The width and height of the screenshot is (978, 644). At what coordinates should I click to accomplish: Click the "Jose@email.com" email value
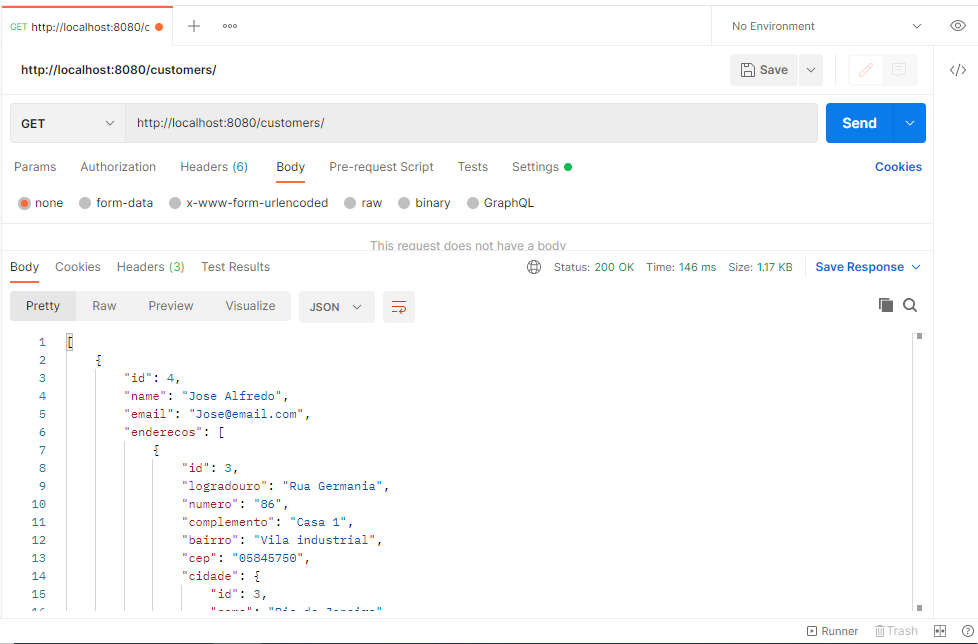(246, 414)
